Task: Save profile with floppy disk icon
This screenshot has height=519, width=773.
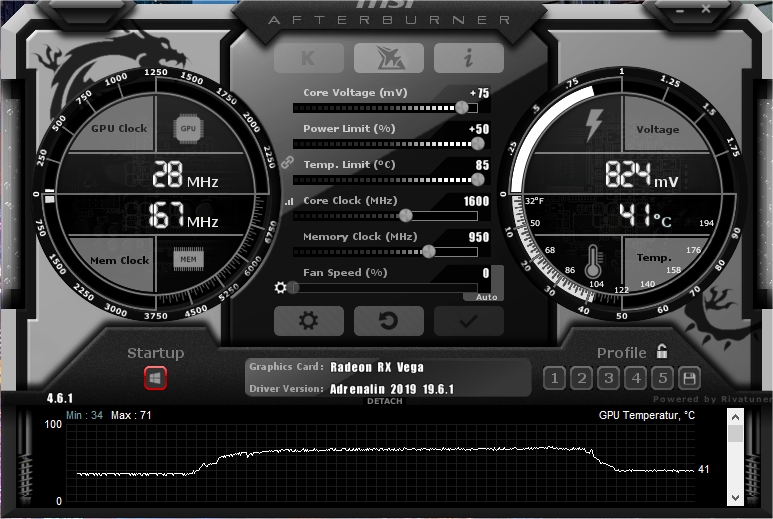Action: 689,379
